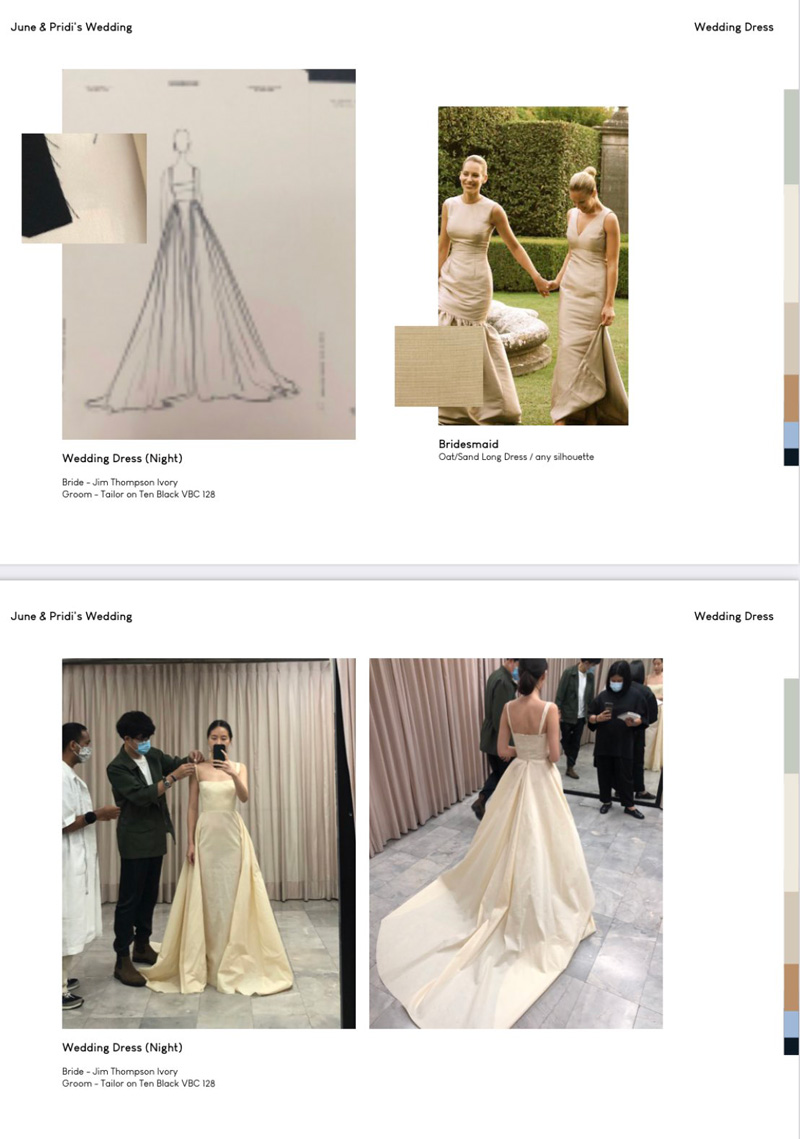Image resolution: width=800 pixels, height=1139 pixels.
Task: Click the black fabric sample overlay image
Action: (x=84, y=188)
